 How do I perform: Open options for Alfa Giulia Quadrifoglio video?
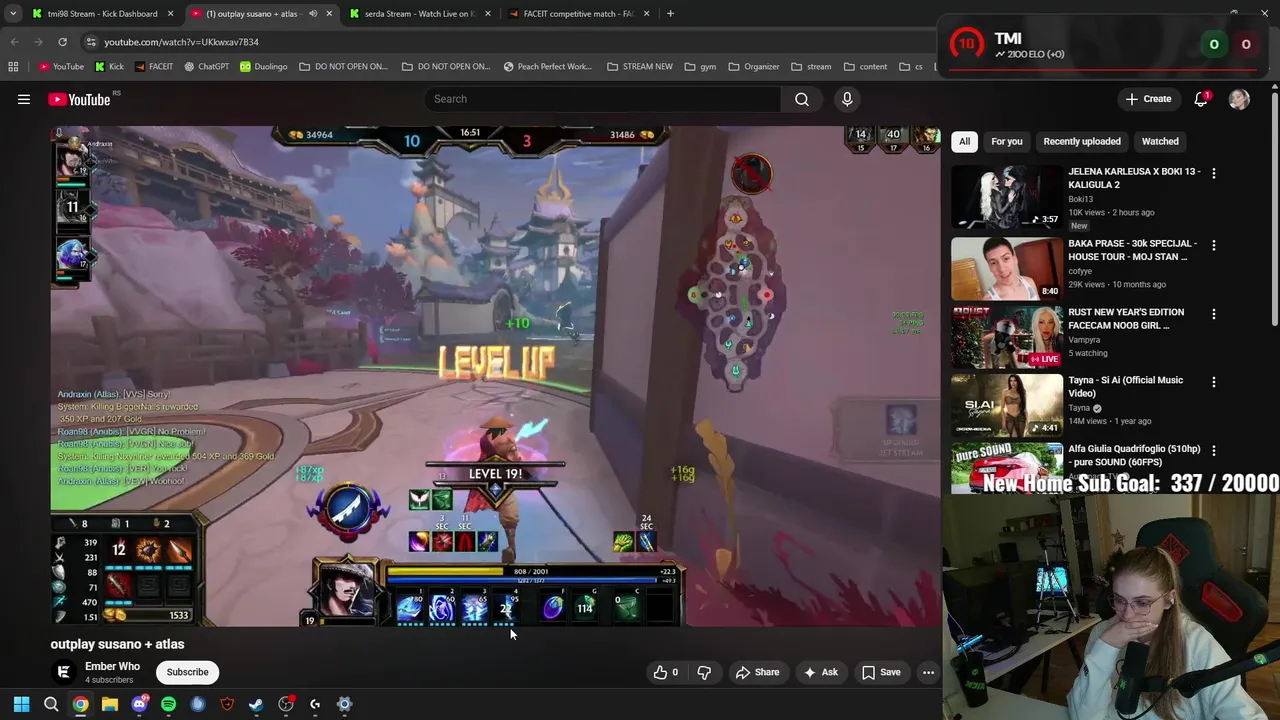tap(1214, 450)
